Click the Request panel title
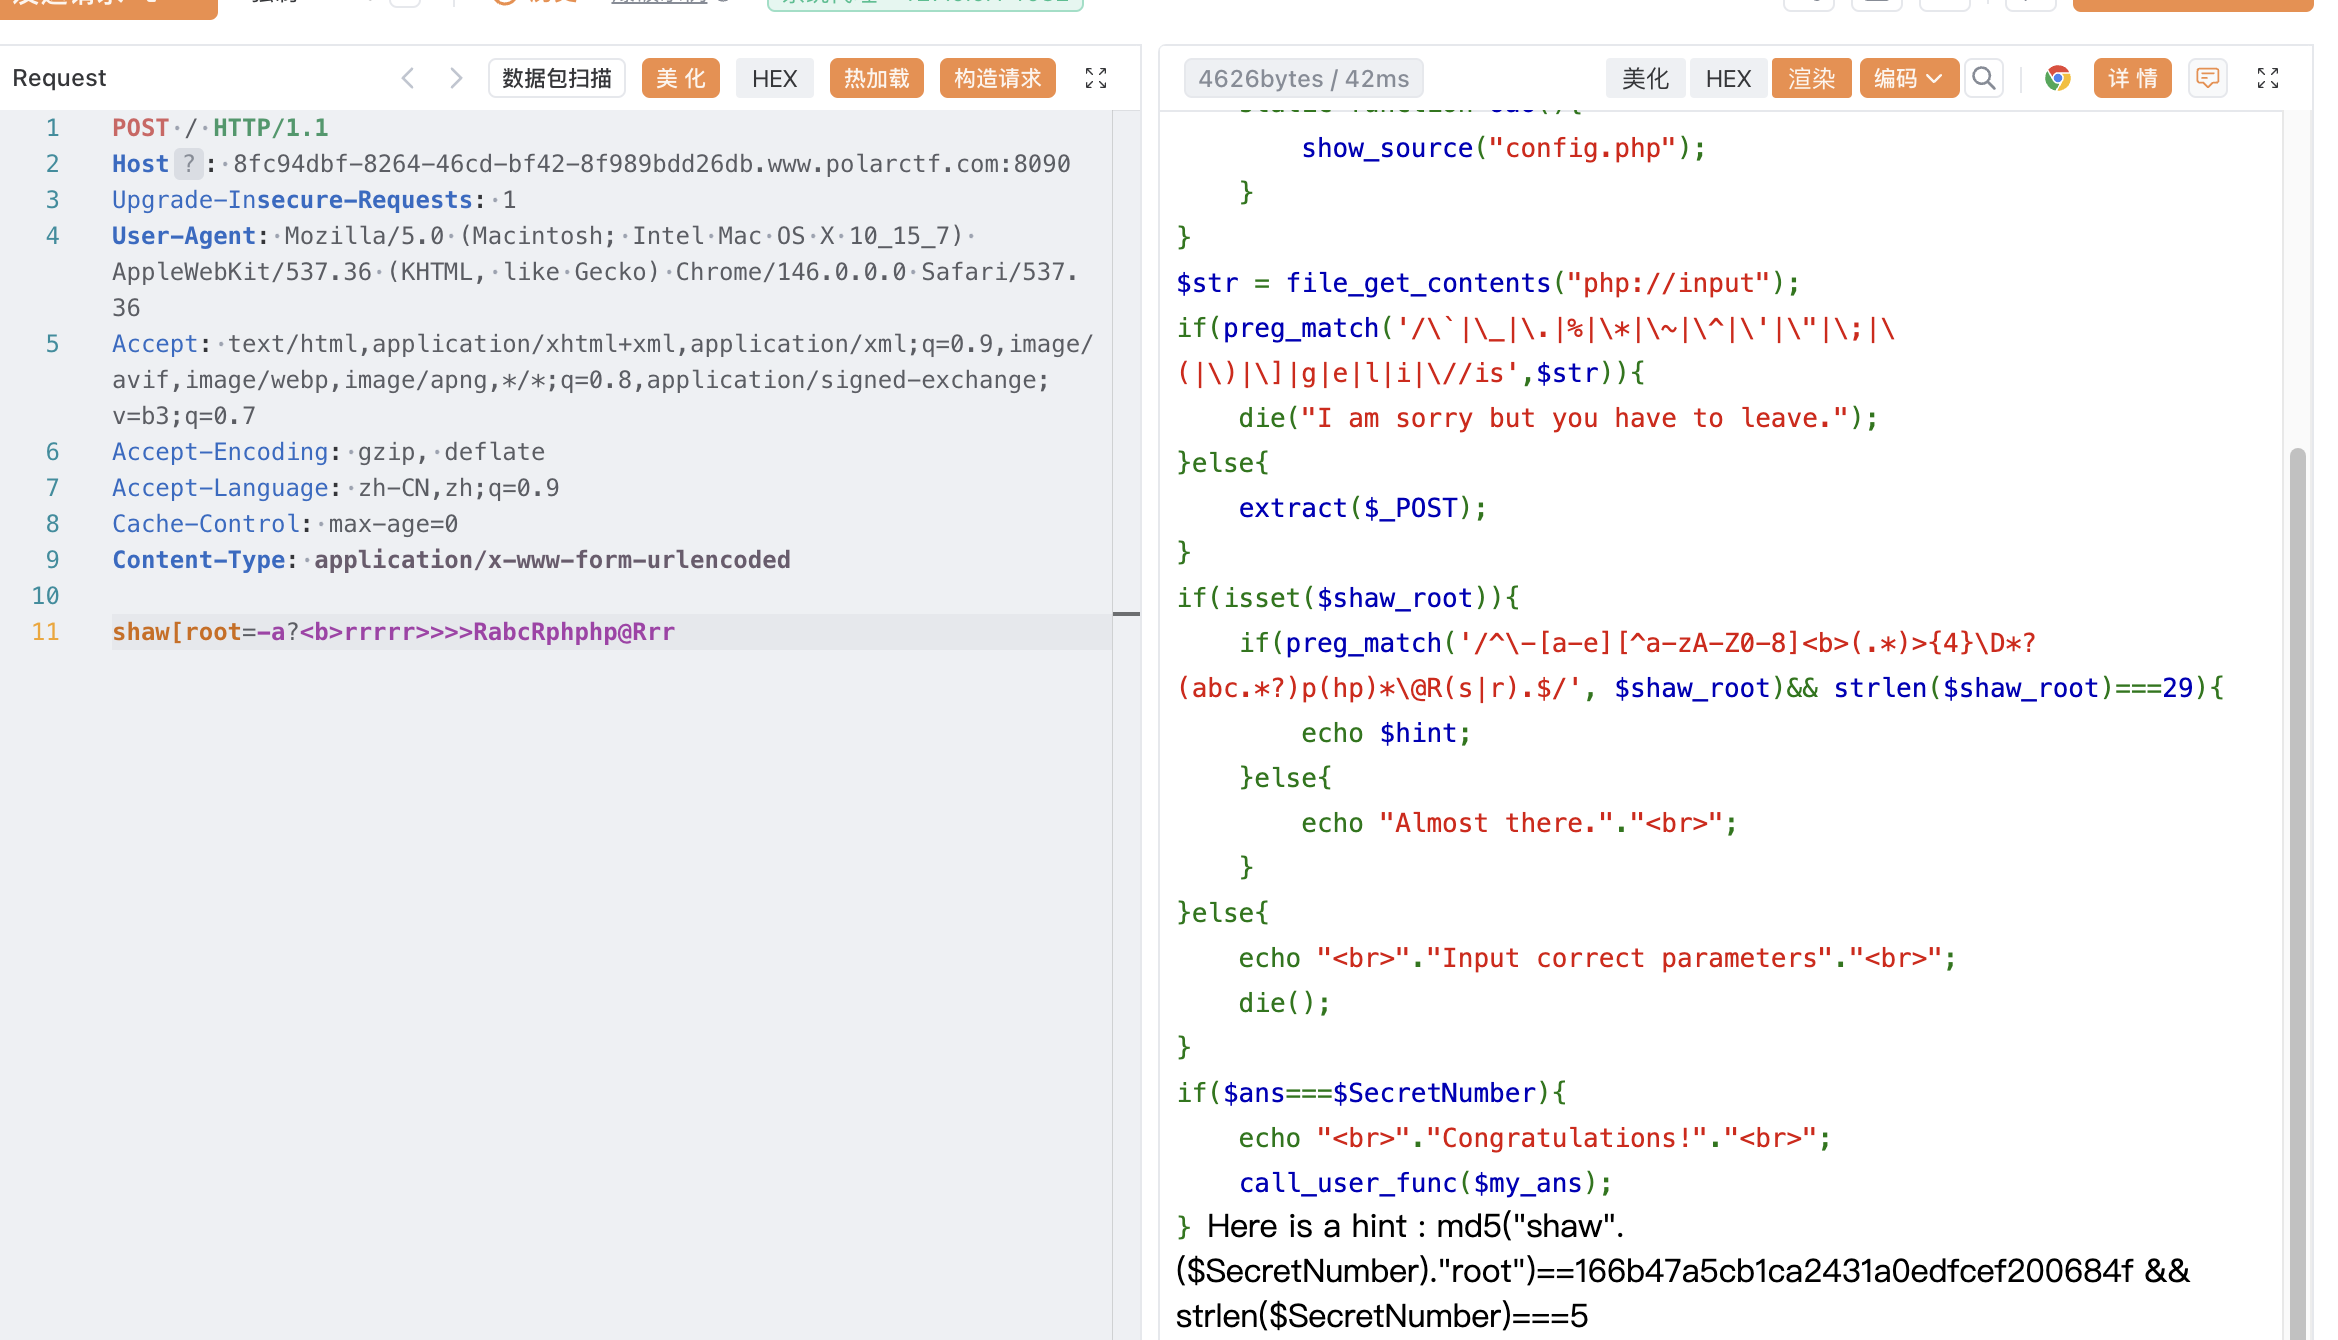The image size is (2338, 1340). tap(59, 78)
